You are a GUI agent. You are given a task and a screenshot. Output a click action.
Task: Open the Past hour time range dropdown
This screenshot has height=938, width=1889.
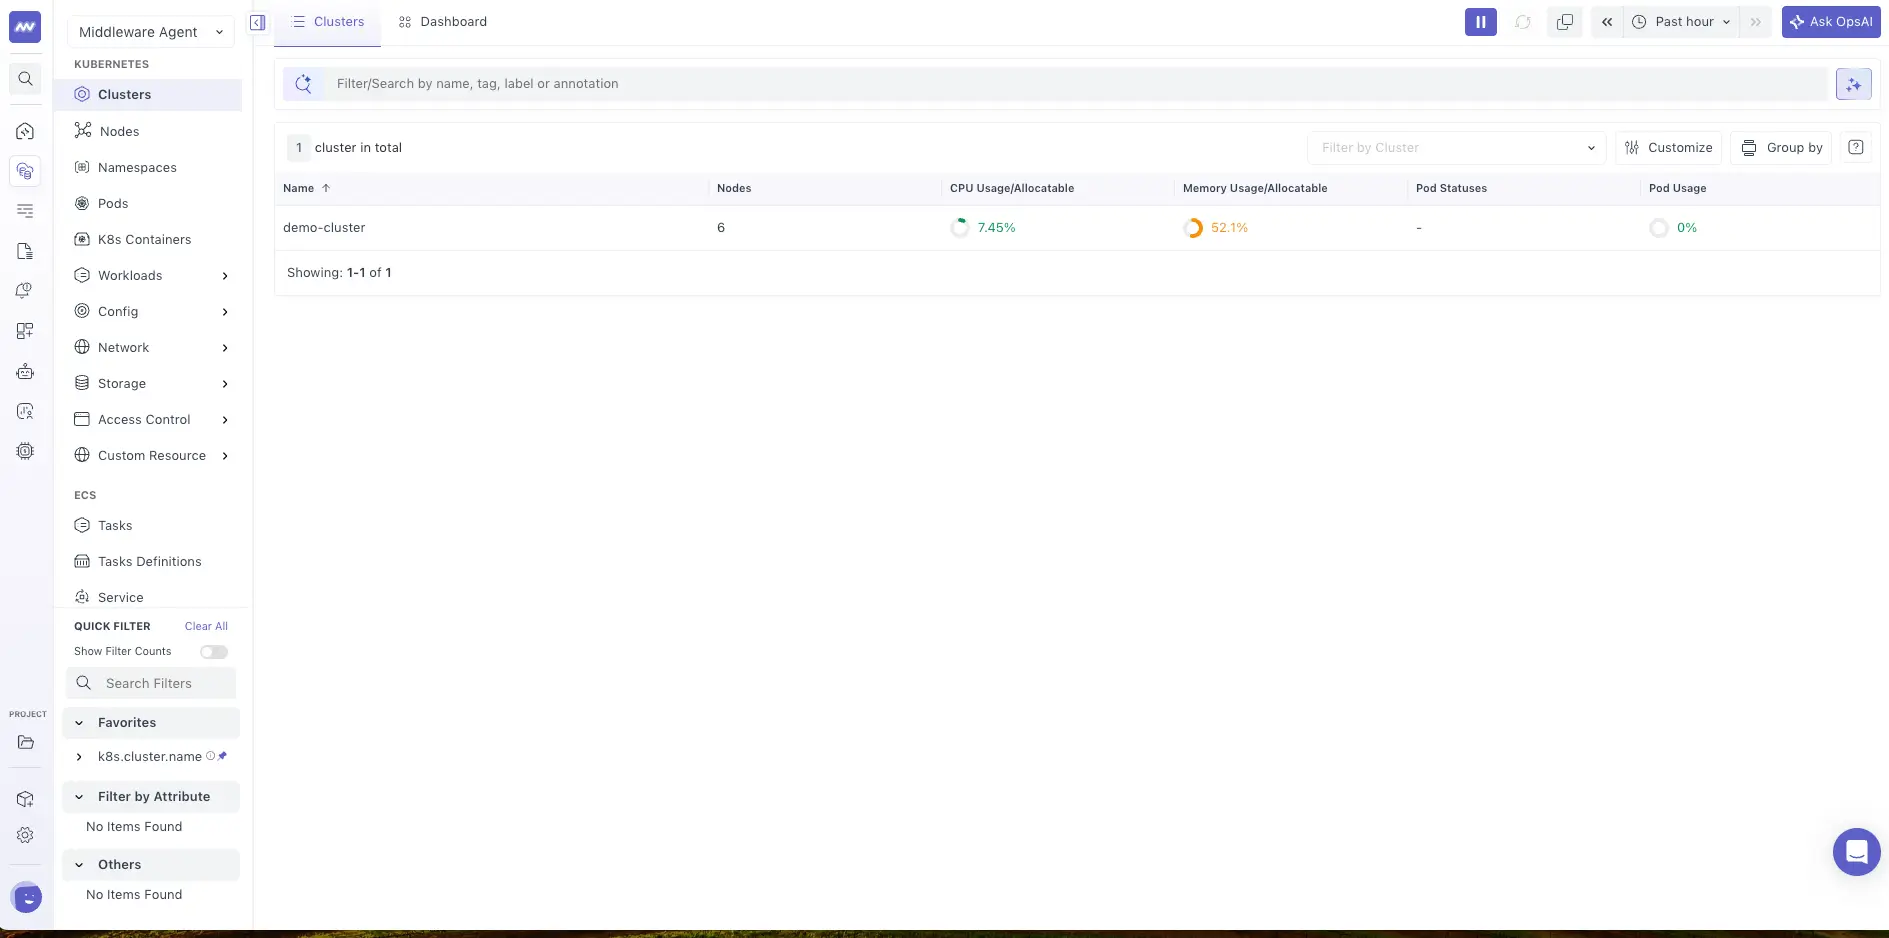[x=1681, y=22]
